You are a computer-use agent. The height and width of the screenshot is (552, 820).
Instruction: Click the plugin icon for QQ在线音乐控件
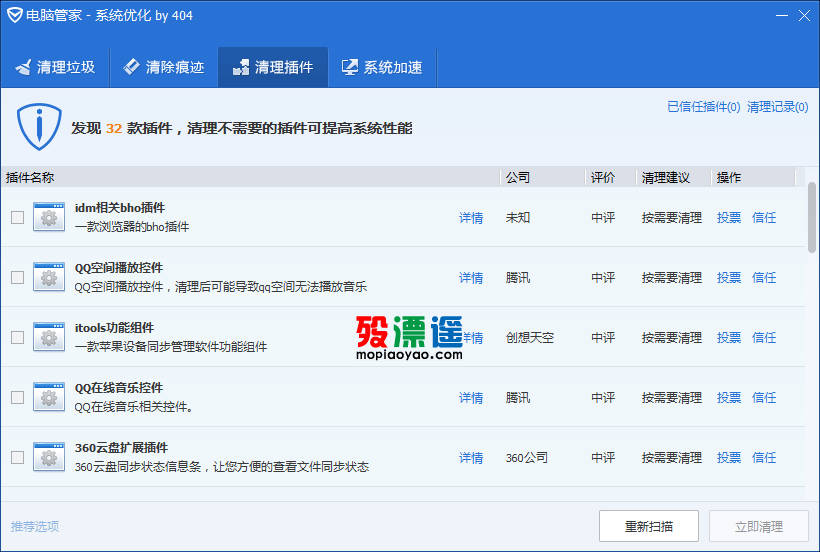click(x=49, y=397)
